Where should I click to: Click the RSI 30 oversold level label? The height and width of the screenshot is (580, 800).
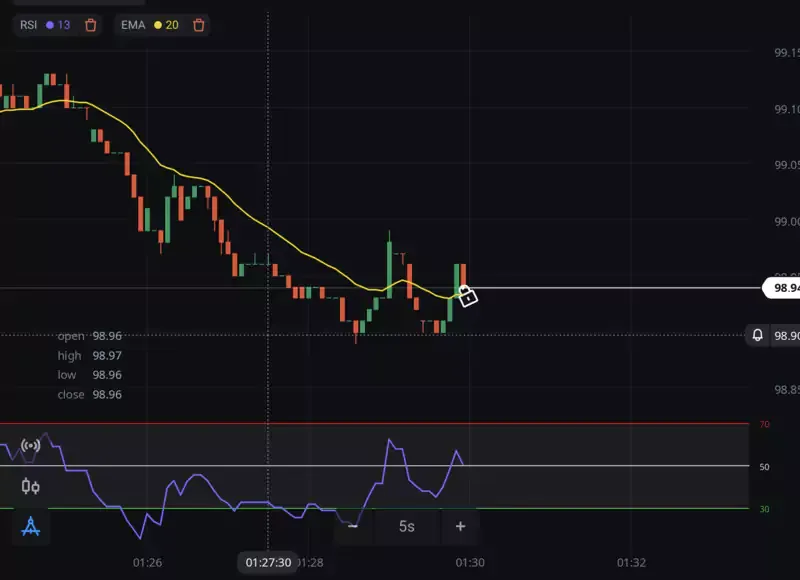pyautogui.click(x=764, y=509)
